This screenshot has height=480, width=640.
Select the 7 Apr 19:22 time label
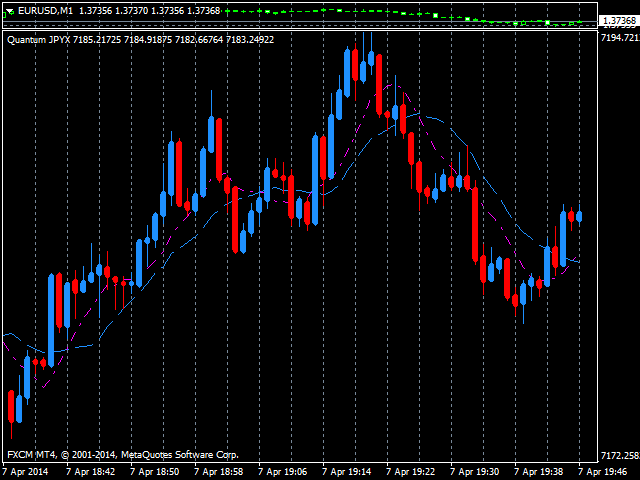coord(410,471)
